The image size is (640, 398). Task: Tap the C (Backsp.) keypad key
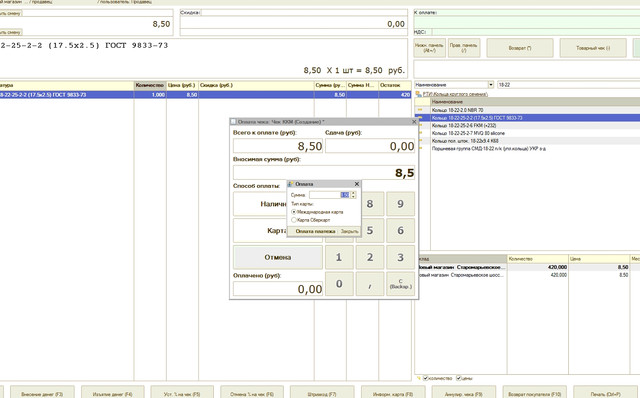coord(400,284)
